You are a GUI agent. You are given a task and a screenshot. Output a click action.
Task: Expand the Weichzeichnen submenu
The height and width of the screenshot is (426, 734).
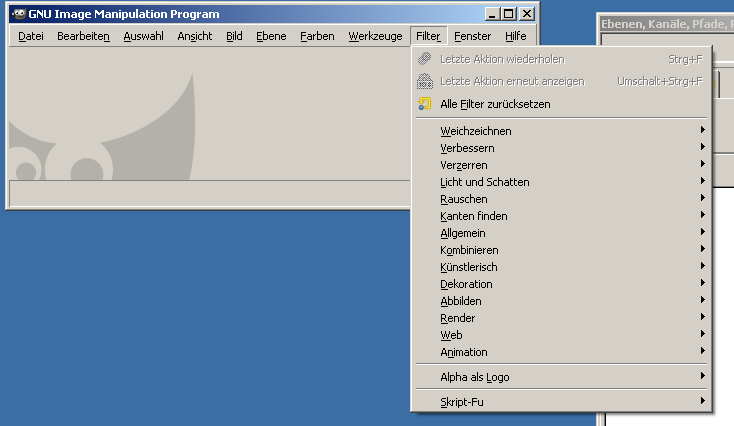coord(561,131)
